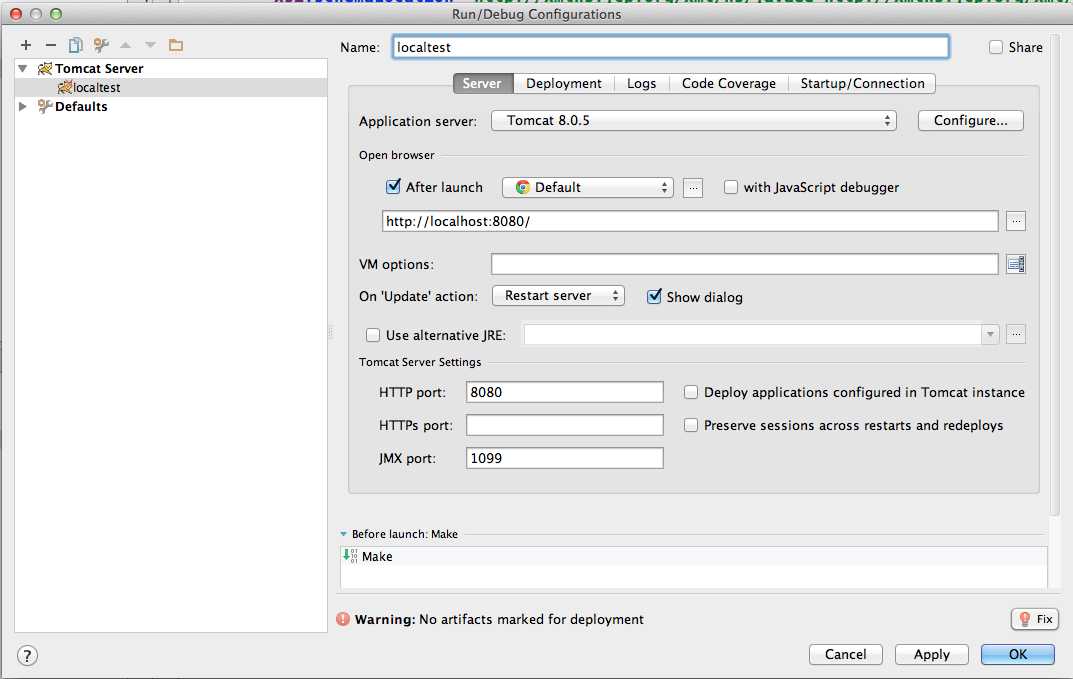Click the Configure... button

(970, 120)
